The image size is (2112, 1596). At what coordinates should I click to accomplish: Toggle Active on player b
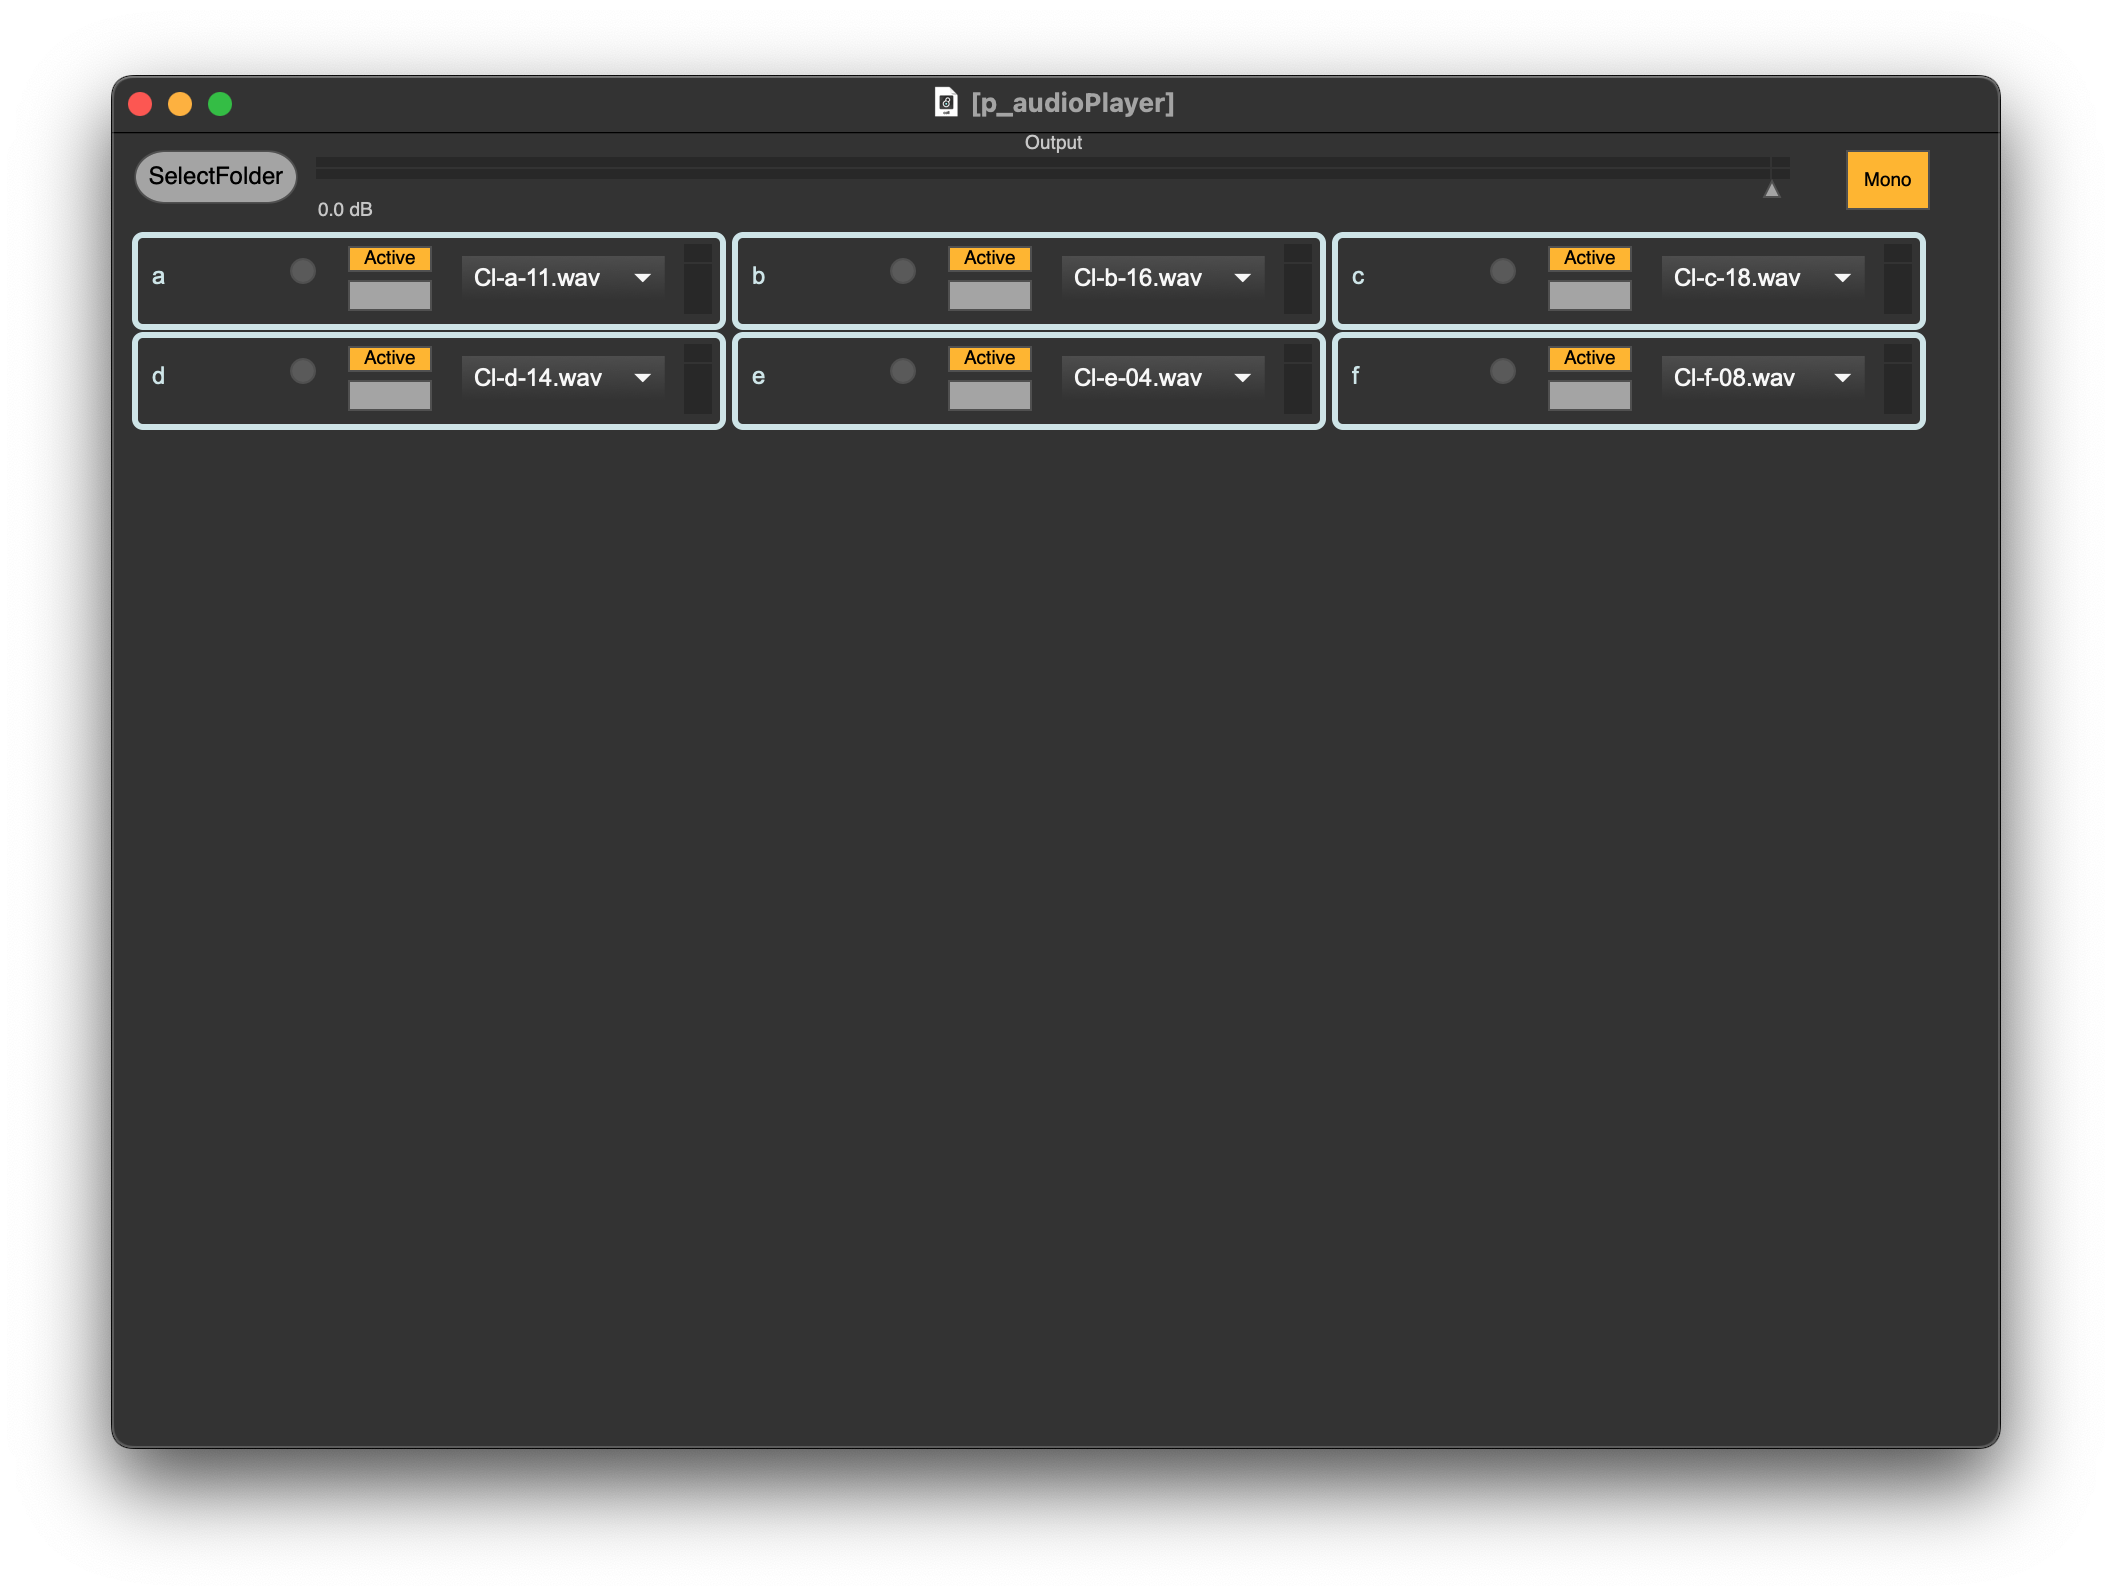click(x=990, y=258)
